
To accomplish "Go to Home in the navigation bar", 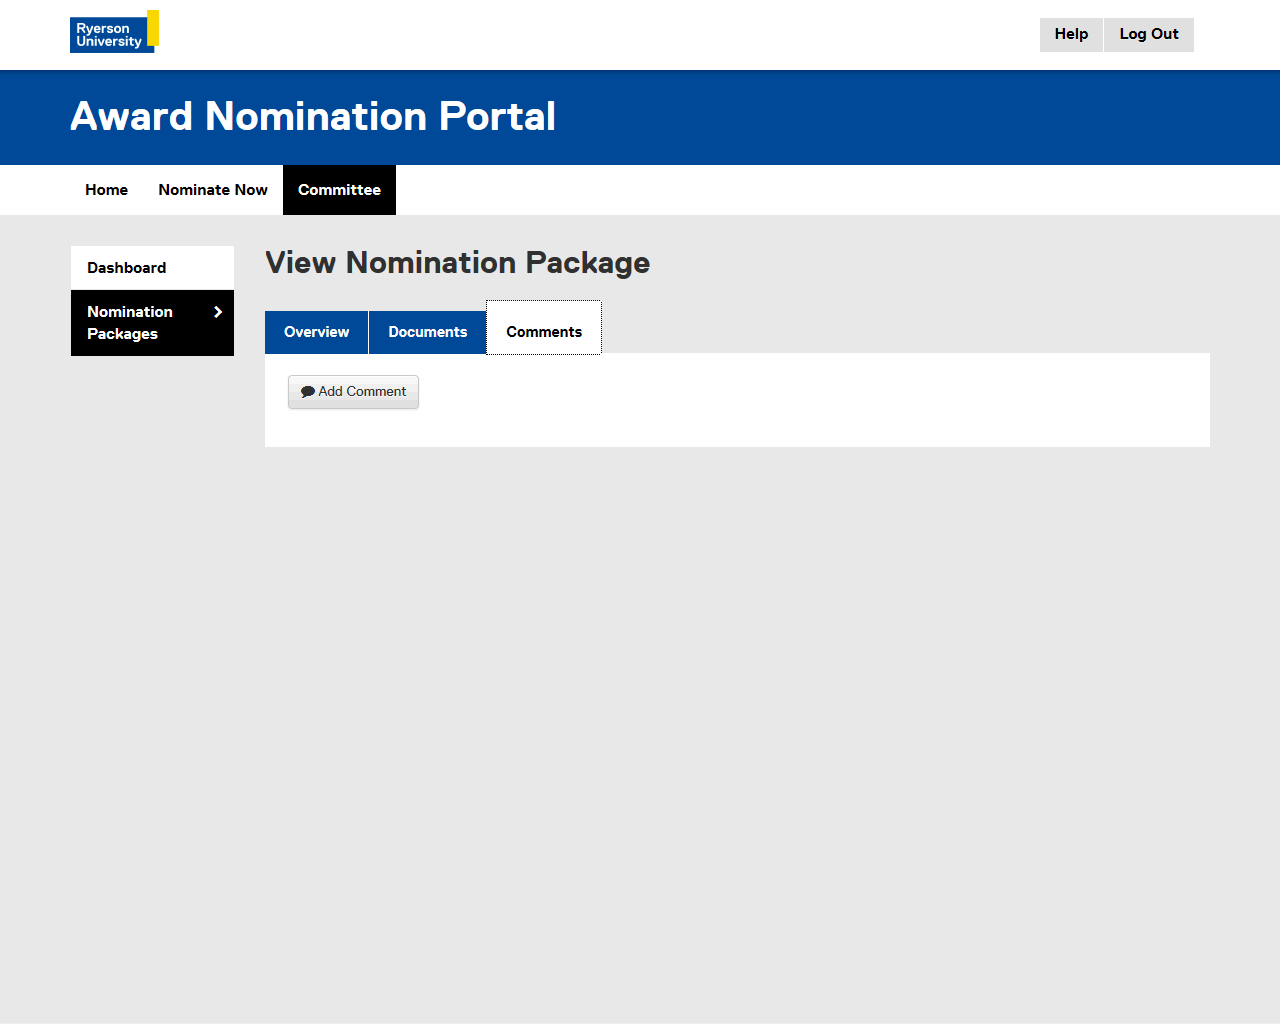I will click(106, 190).
